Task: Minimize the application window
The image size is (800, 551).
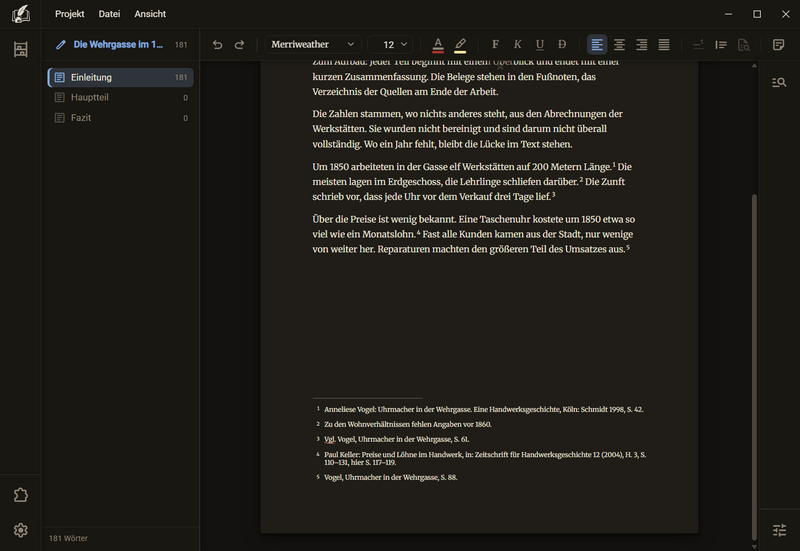Action: coord(729,14)
